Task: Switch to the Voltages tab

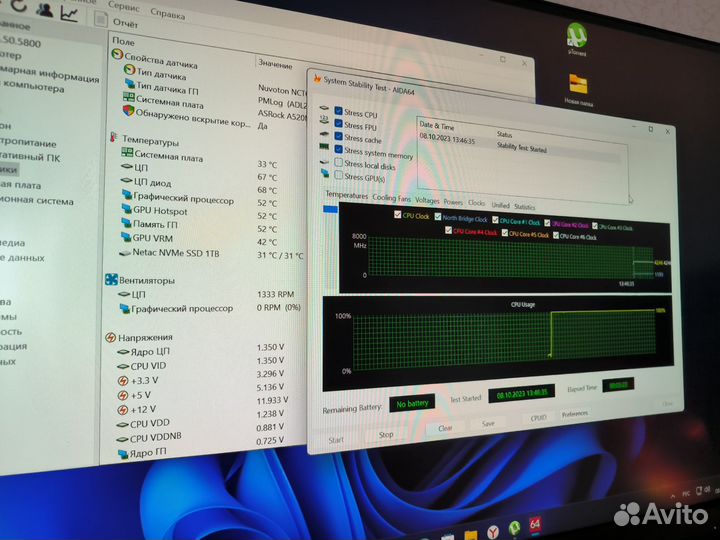Action: click(427, 200)
